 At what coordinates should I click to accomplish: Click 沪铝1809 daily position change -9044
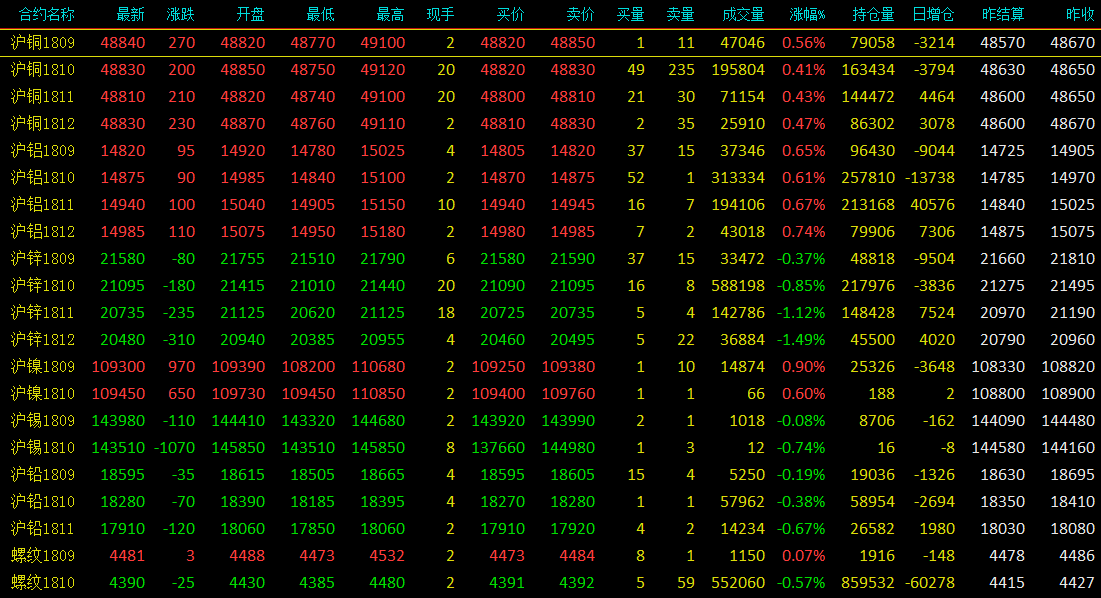pyautogui.click(x=935, y=151)
